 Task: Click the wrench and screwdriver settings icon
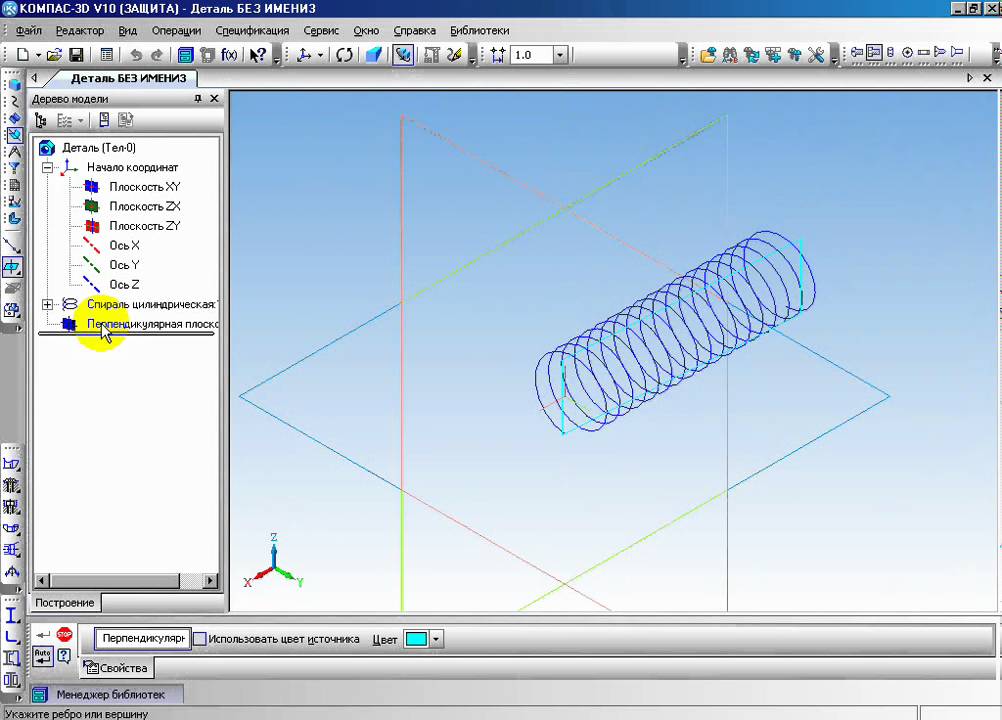(x=816, y=55)
